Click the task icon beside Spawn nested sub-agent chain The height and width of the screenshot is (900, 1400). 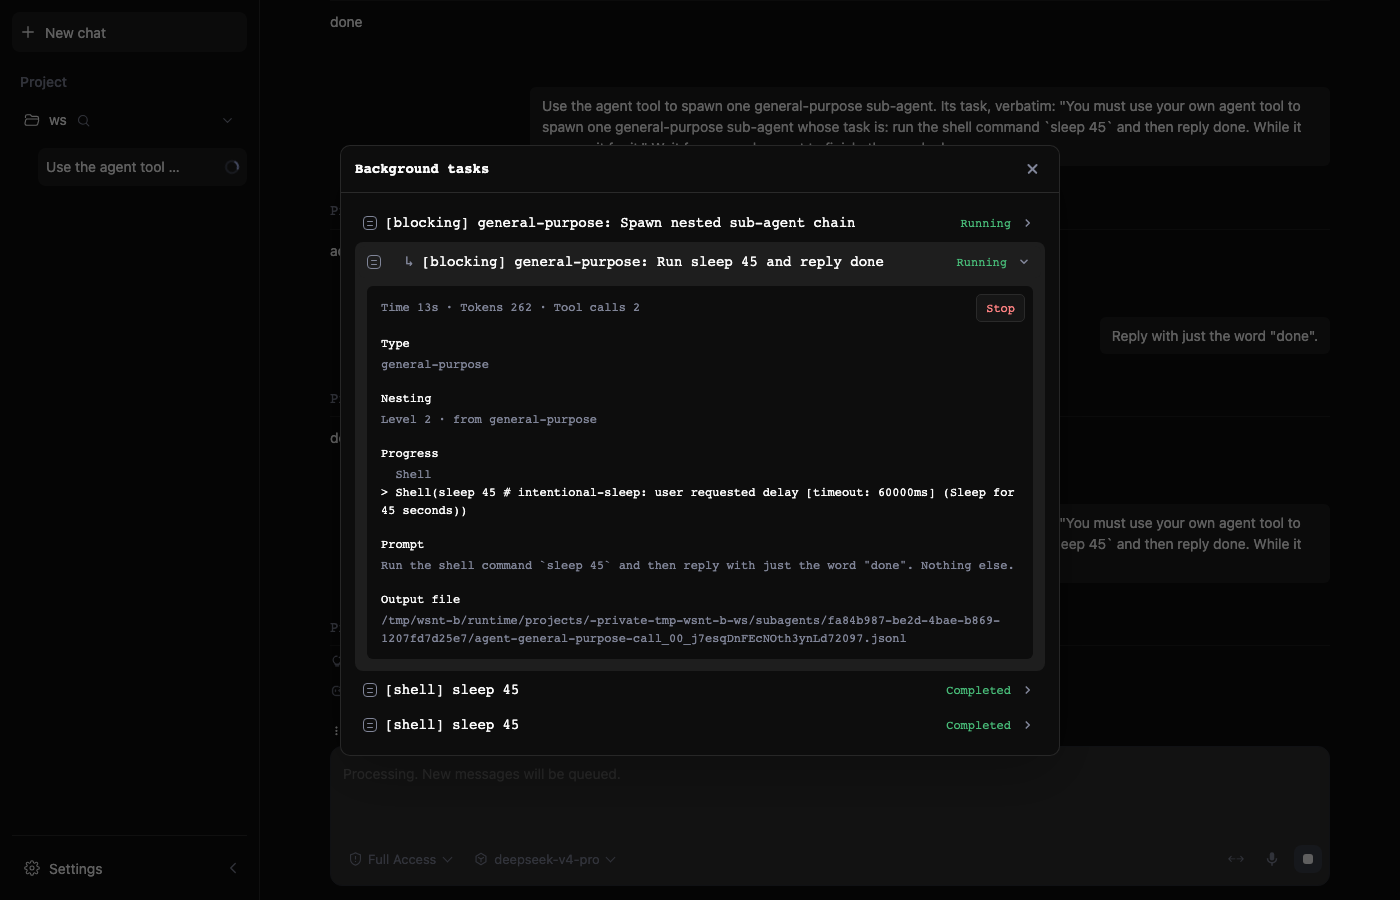tap(370, 223)
